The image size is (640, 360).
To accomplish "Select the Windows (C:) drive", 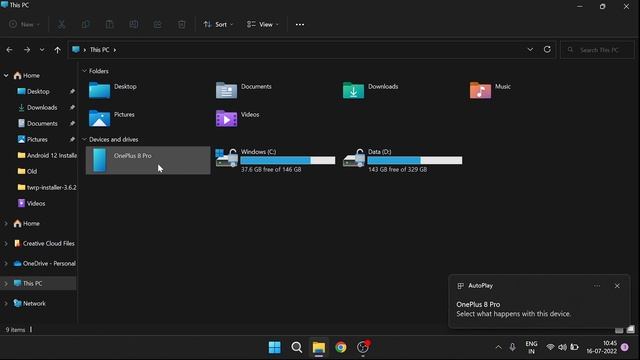I will coord(276,160).
